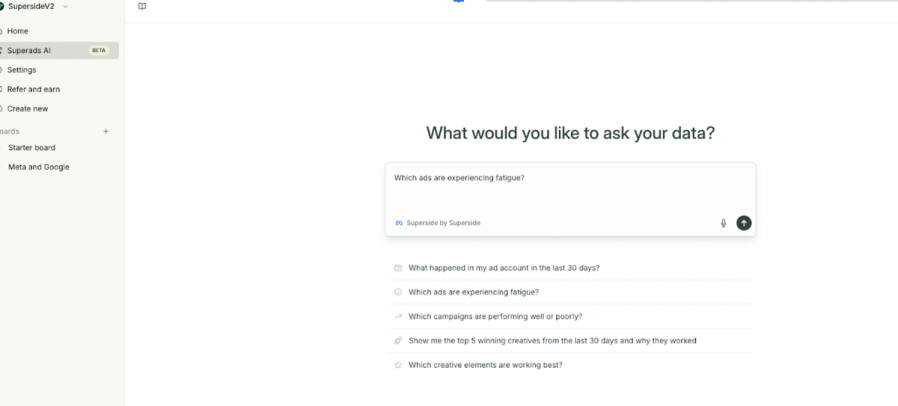Open the Starter board

click(x=32, y=148)
